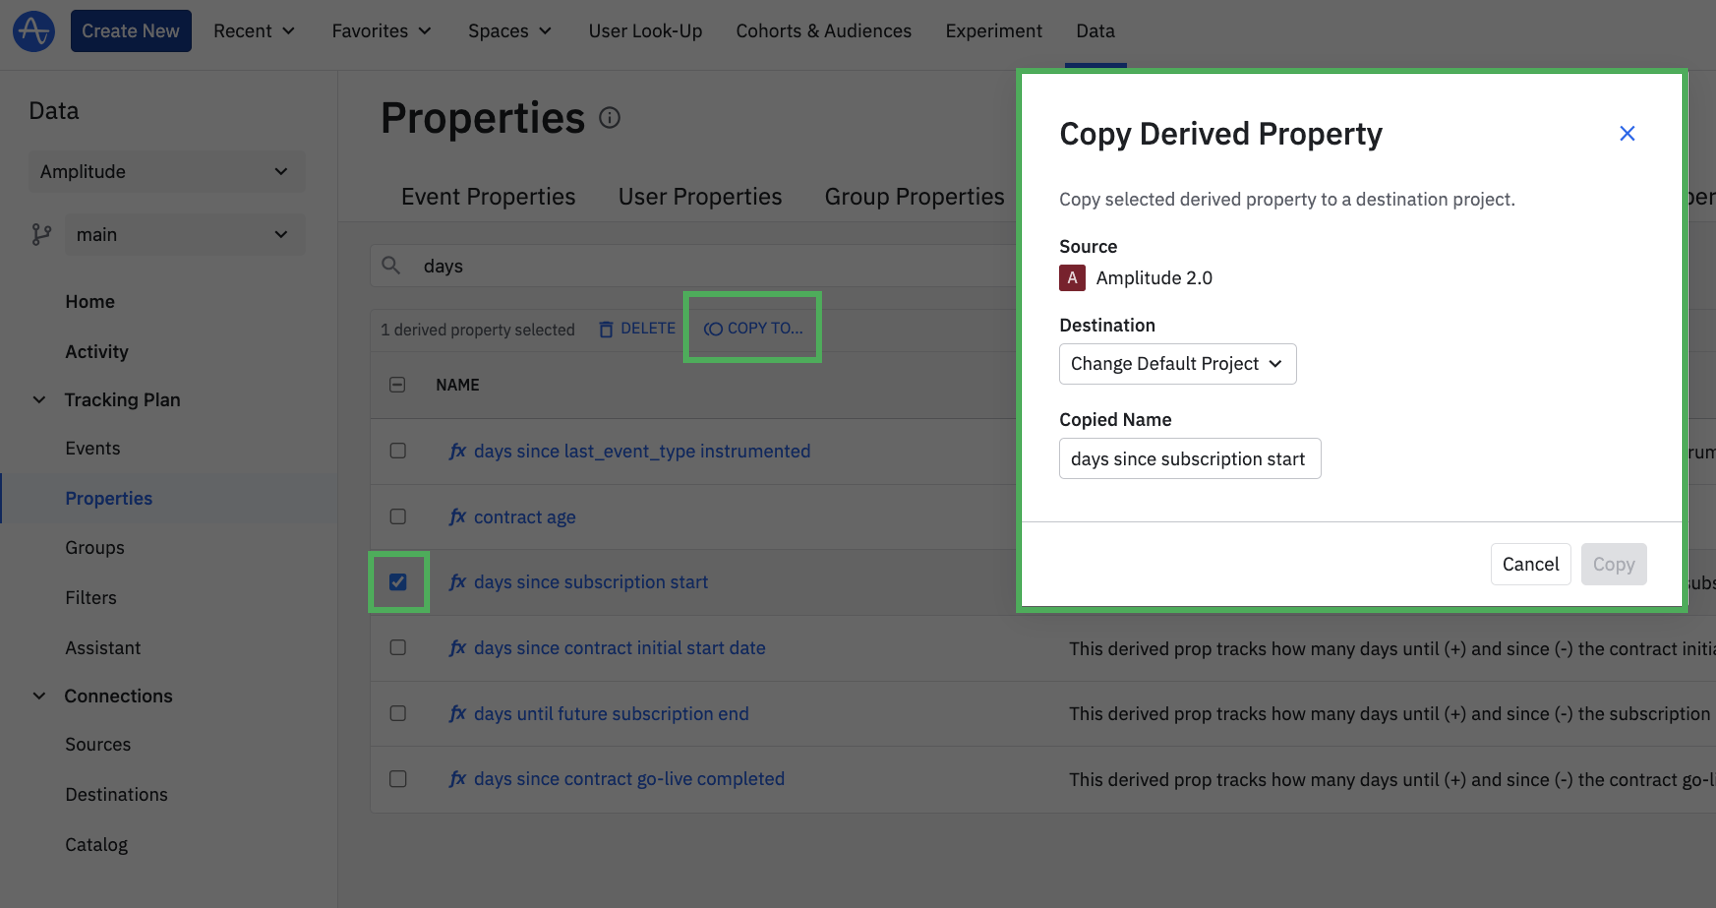Click fx icon for days since contract go-live completed
This screenshot has height=908, width=1716.
(457, 779)
